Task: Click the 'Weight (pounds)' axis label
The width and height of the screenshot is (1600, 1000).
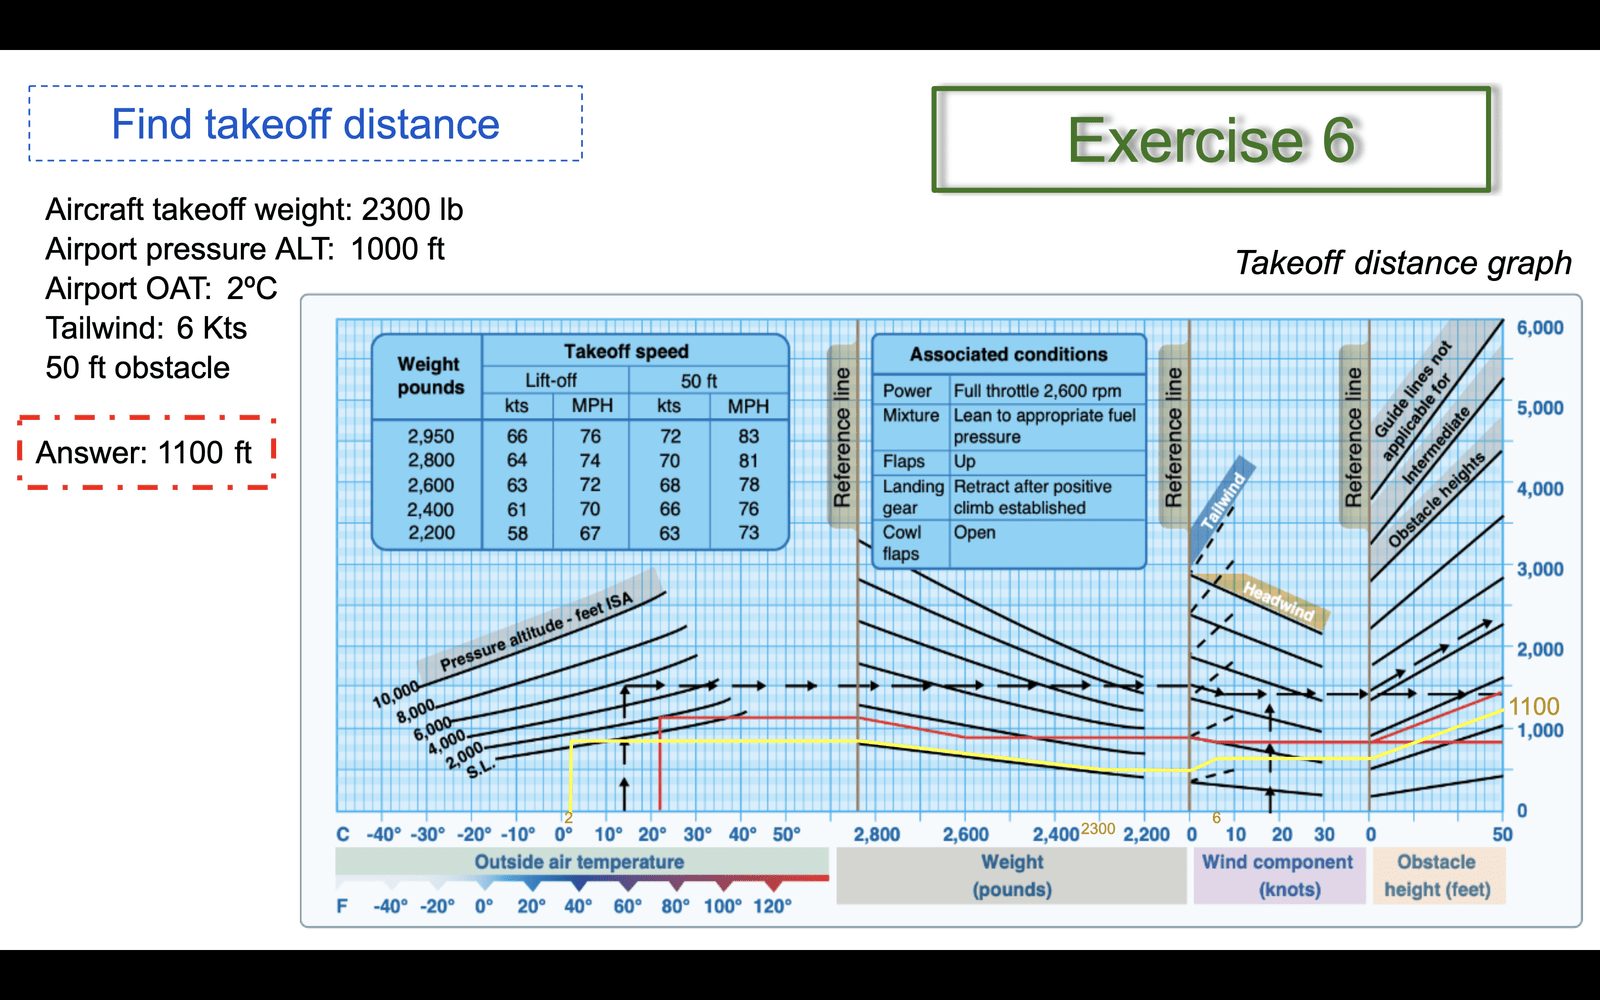Action: coord(1012,875)
